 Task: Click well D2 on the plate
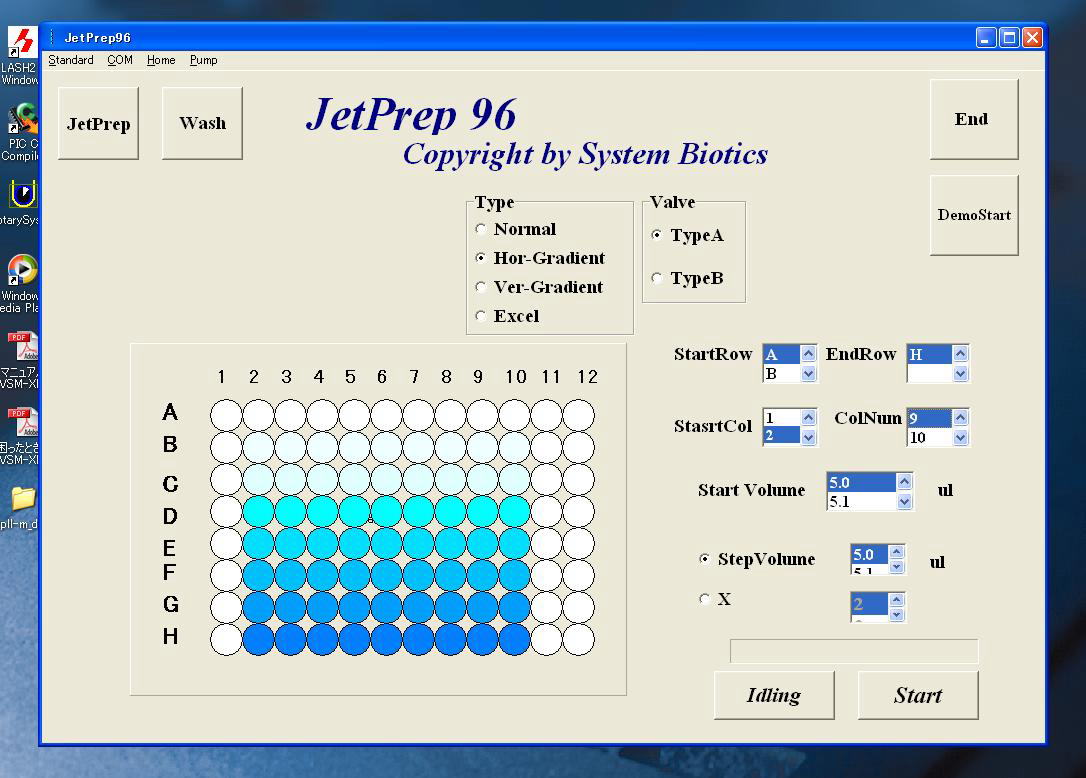click(258, 512)
